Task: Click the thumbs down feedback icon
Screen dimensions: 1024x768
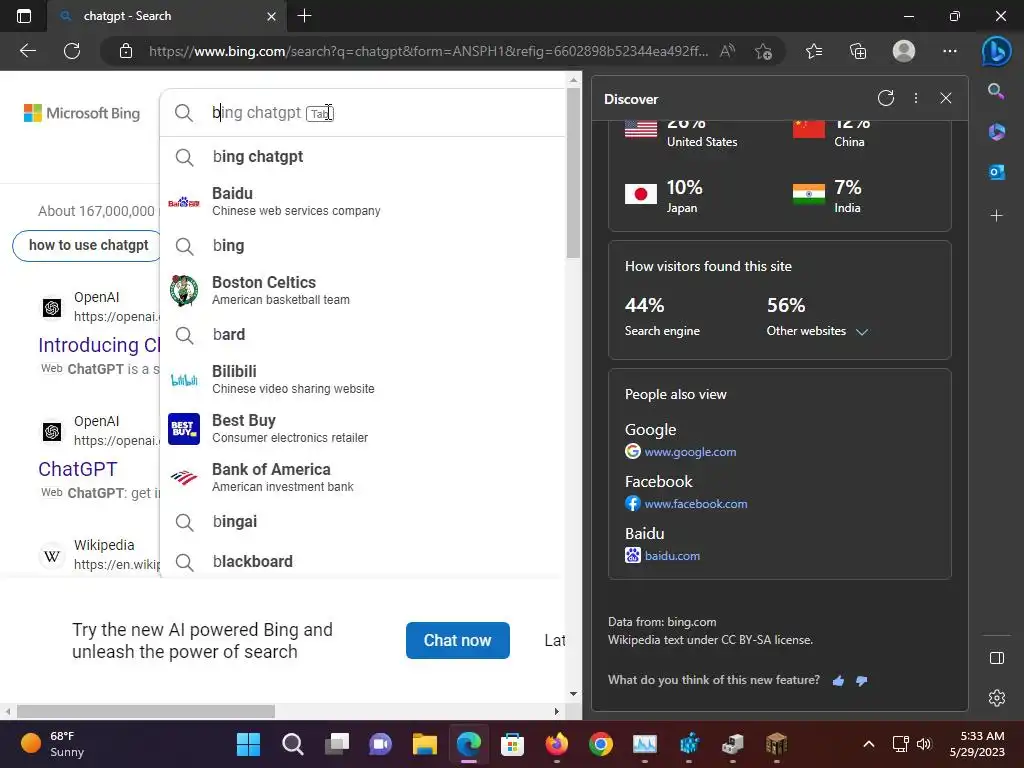Action: click(x=862, y=681)
